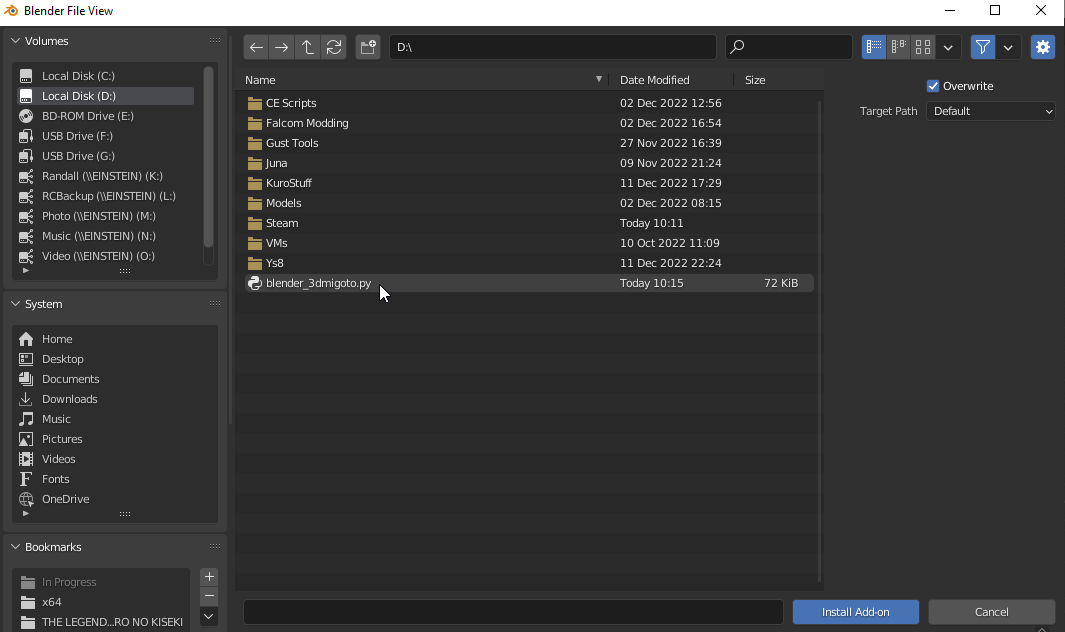The width and height of the screenshot is (1065, 632).
Task: Open filter settings dropdown arrow
Action: 1009,47
